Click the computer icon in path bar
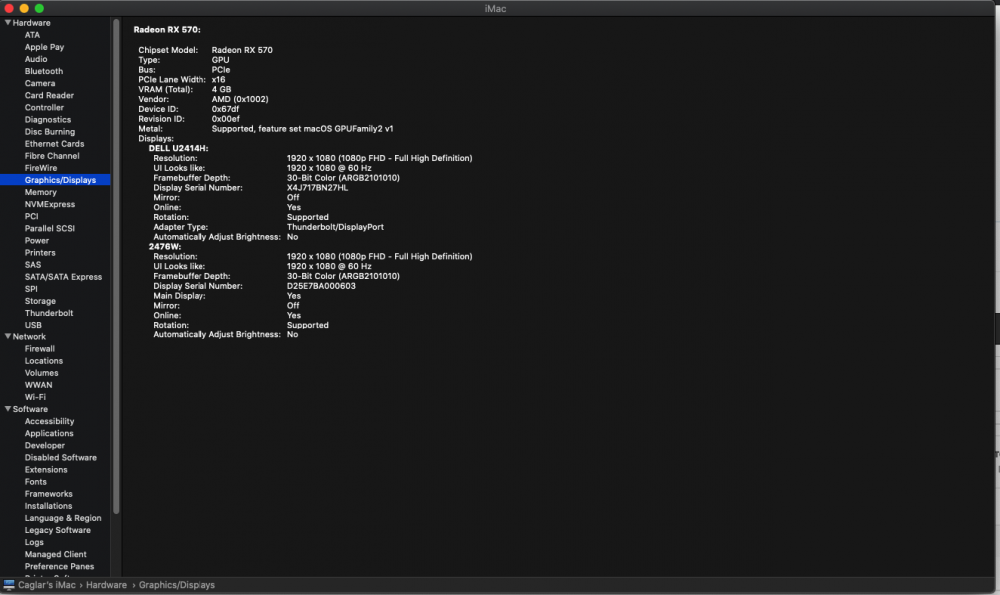The image size is (1000, 595). pos(9,585)
